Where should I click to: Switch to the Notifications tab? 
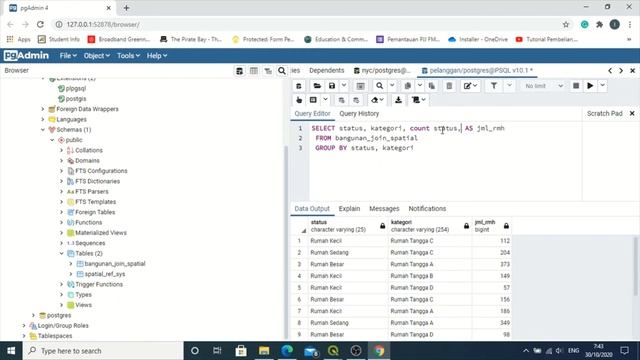[427, 209]
